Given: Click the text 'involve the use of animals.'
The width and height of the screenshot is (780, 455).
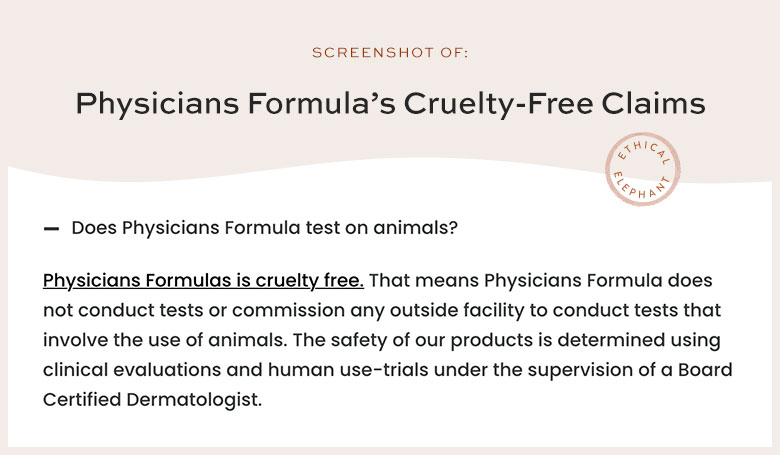Looking at the screenshot, I should 165,340.
